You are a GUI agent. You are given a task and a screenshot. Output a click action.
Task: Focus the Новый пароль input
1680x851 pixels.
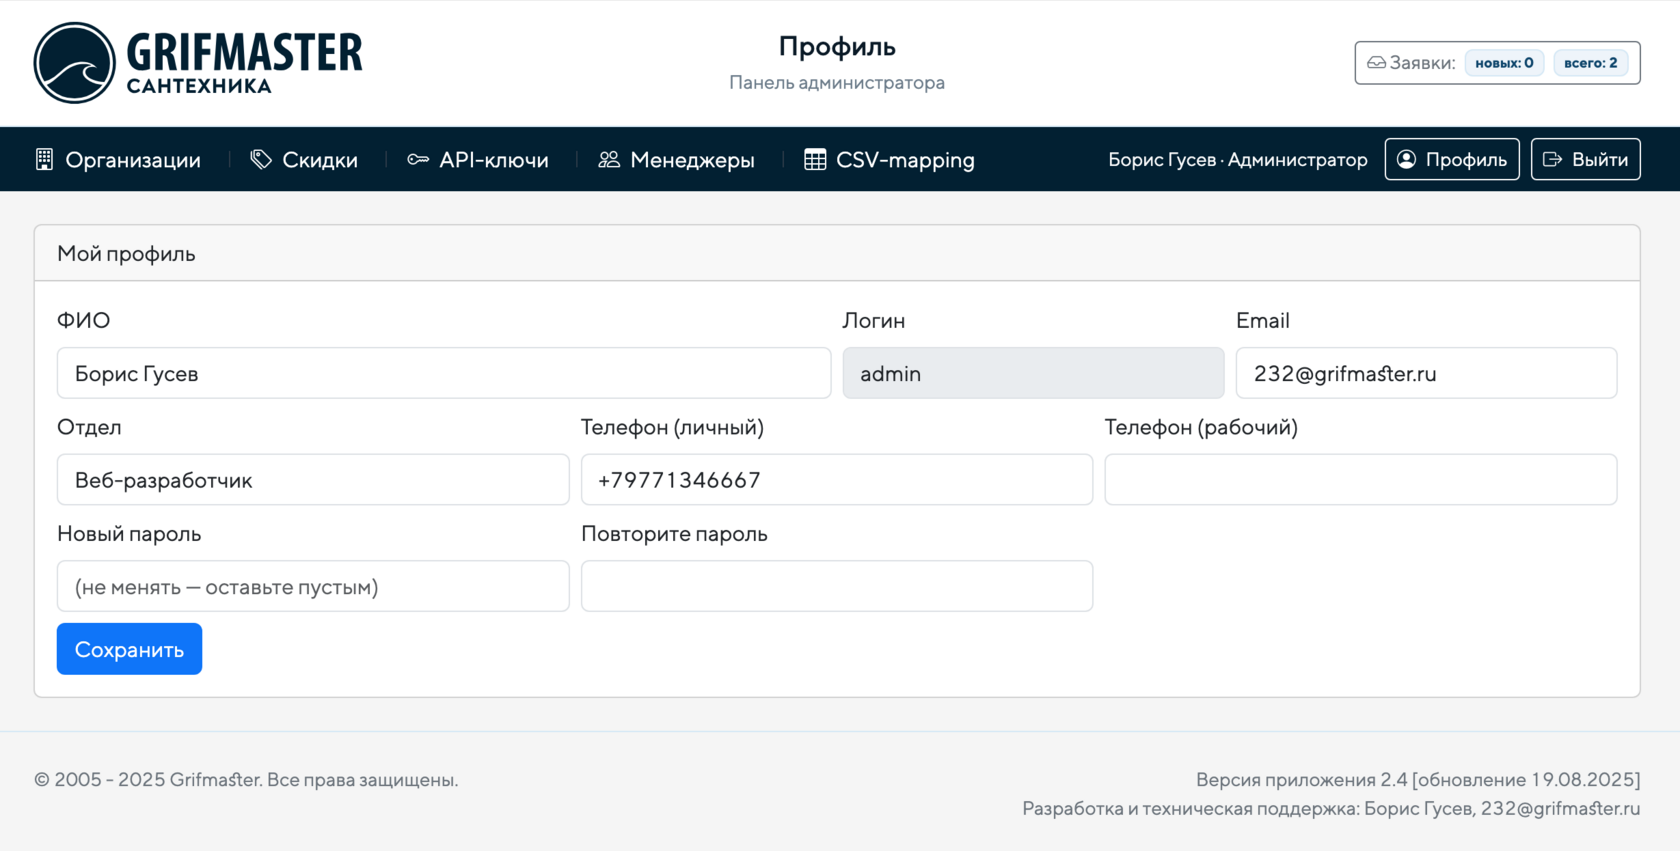313,586
